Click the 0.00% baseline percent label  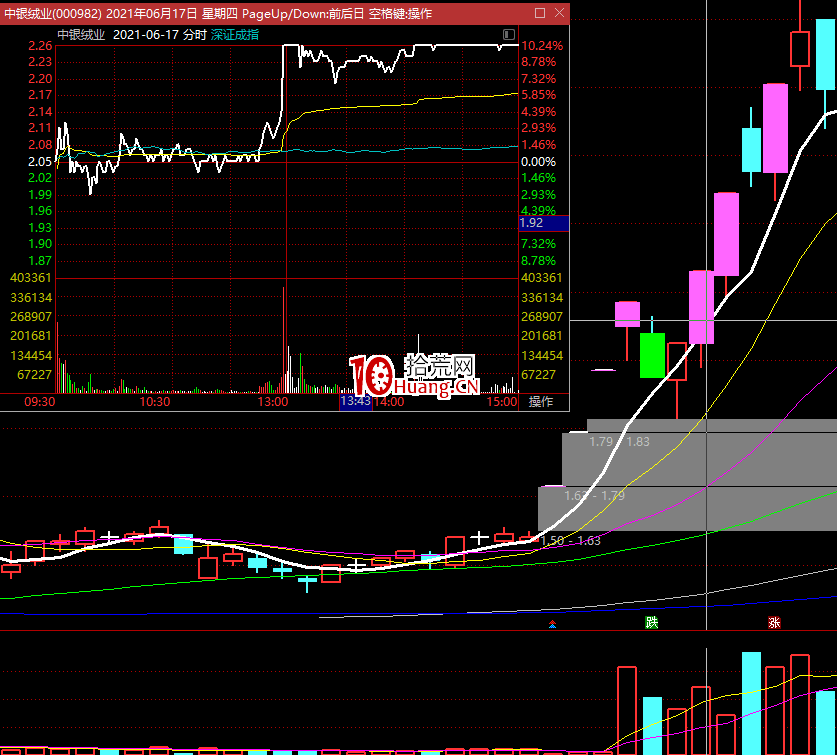pyautogui.click(x=538, y=161)
